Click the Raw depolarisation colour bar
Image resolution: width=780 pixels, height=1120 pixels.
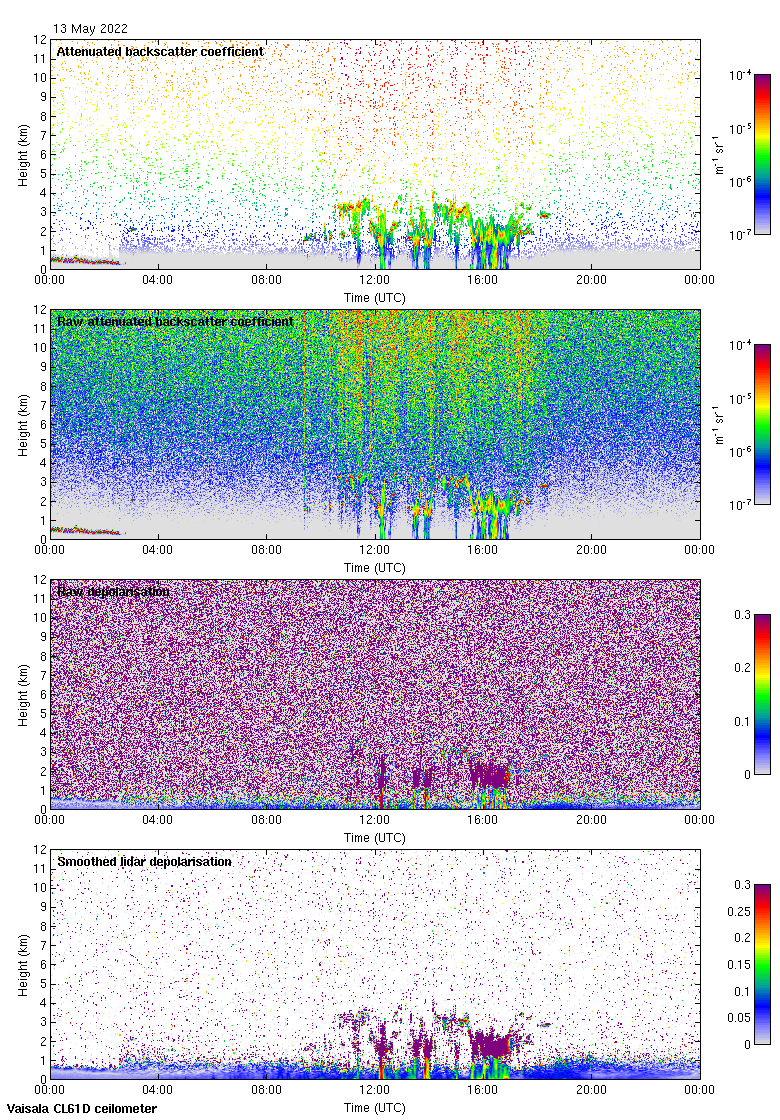click(x=763, y=694)
